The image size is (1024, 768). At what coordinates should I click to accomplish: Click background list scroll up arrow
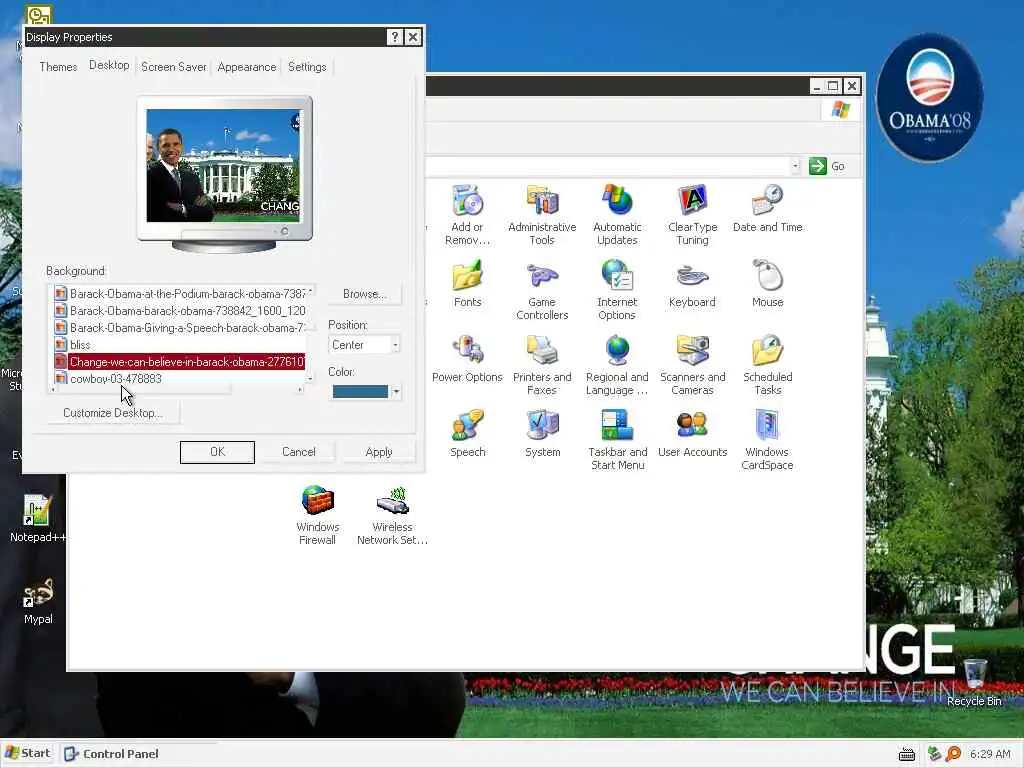click(311, 291)
